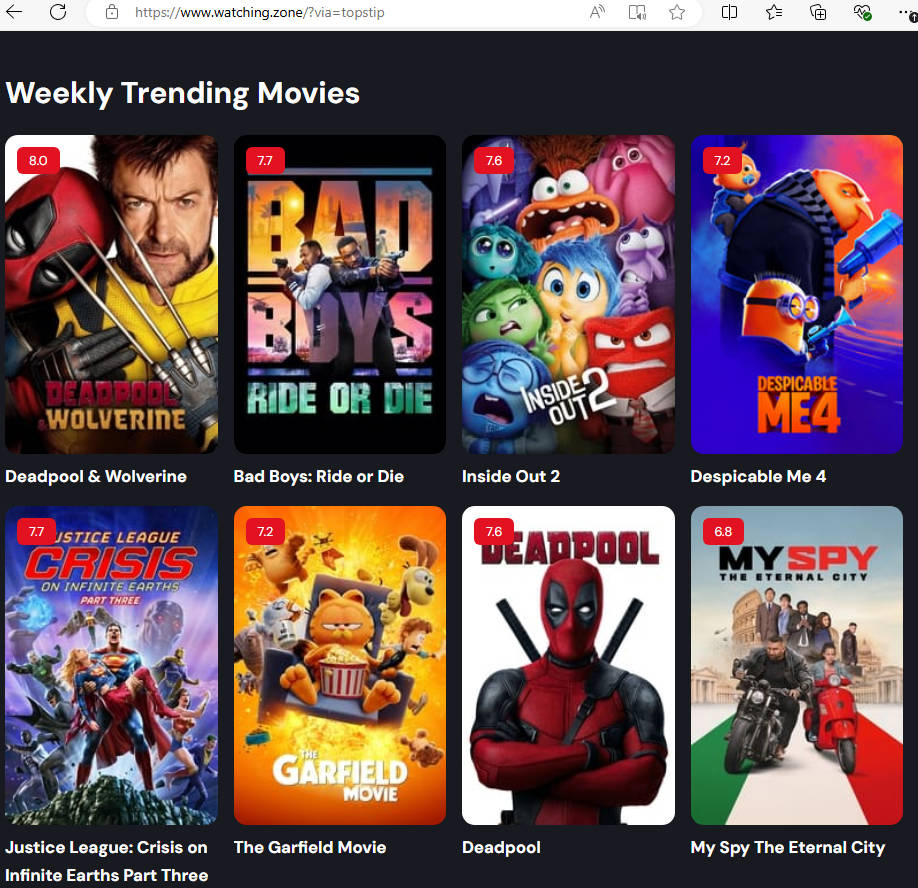Viewport: 918px width, 888px height.
Task: Add this page to favorites with the star icon
Action: click(677, 12)
